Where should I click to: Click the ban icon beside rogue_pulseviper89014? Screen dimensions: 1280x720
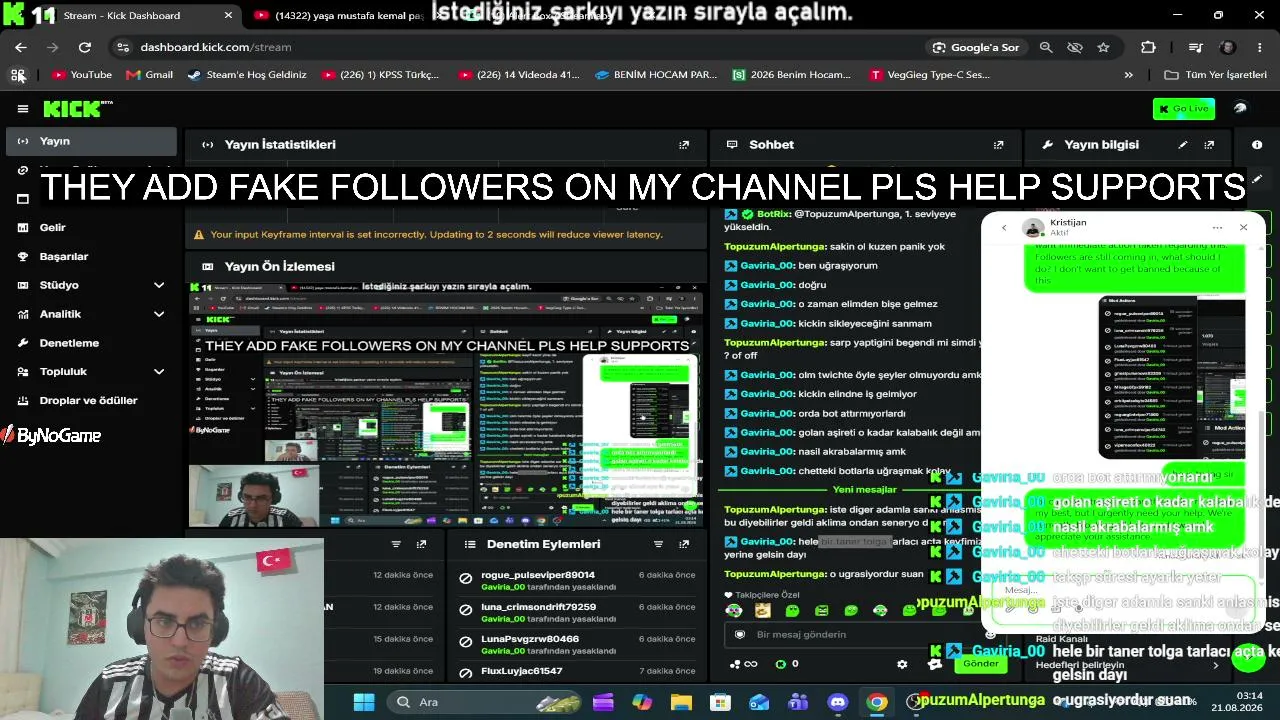[465, 578]
